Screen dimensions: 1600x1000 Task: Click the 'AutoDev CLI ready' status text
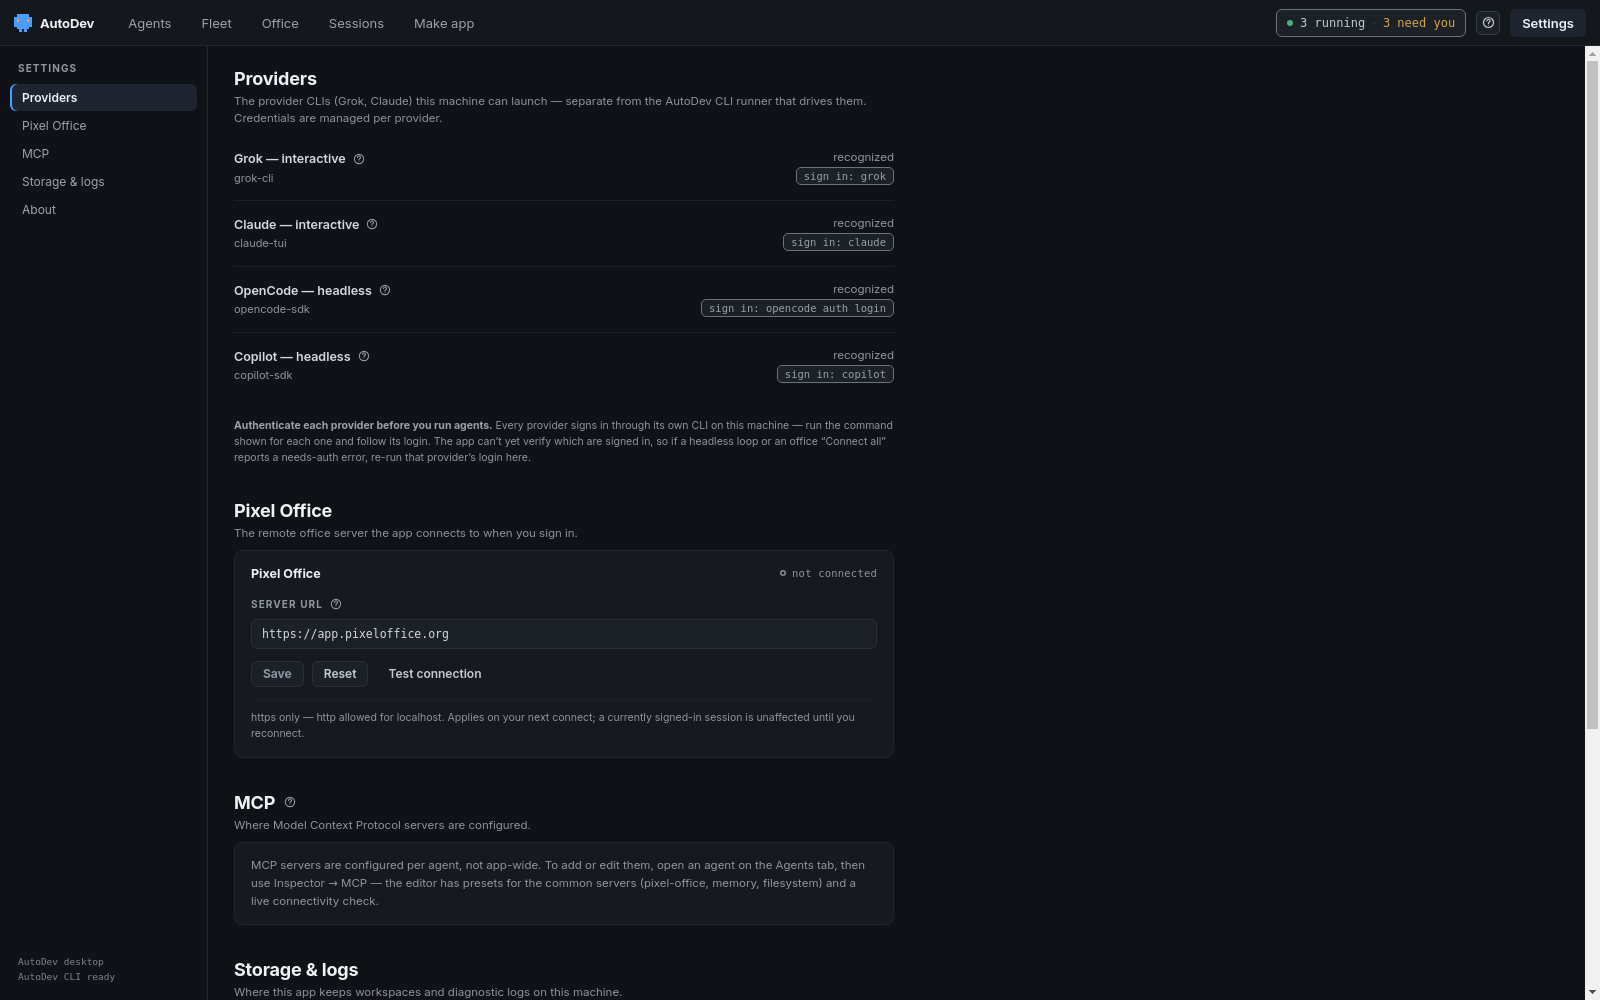click(66, 977)
